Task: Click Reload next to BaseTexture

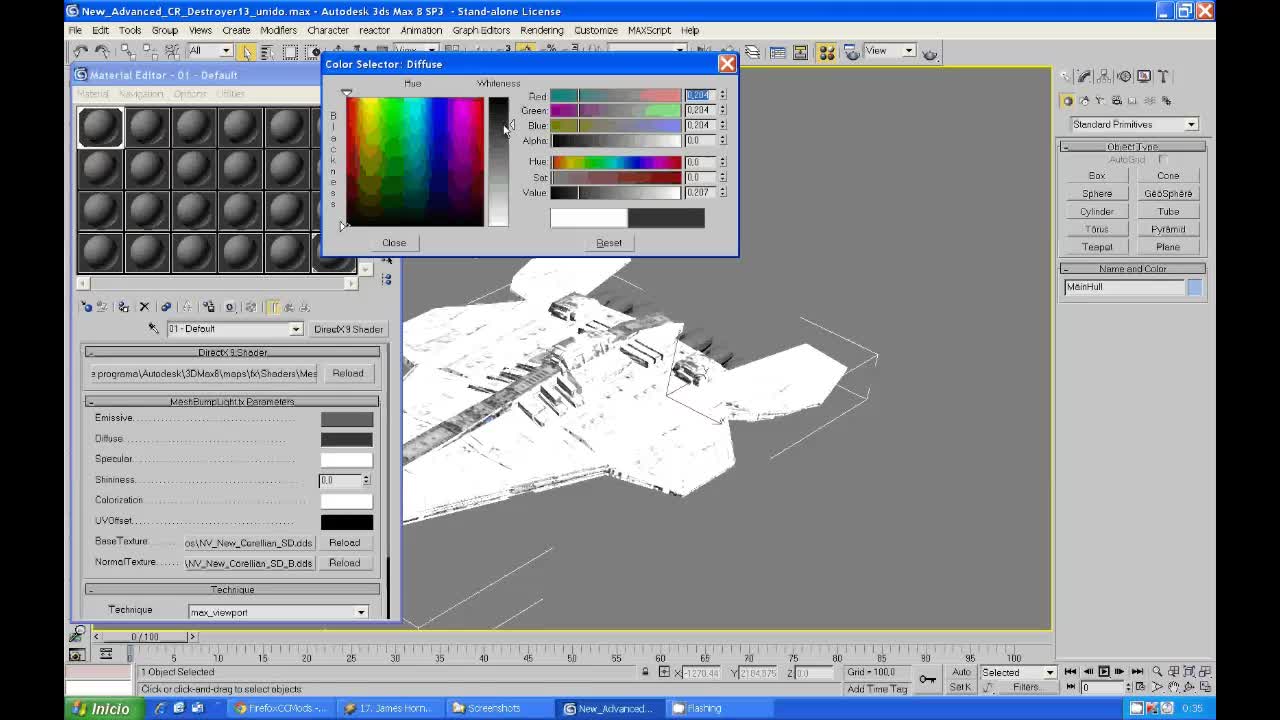Action: (344, 543)
